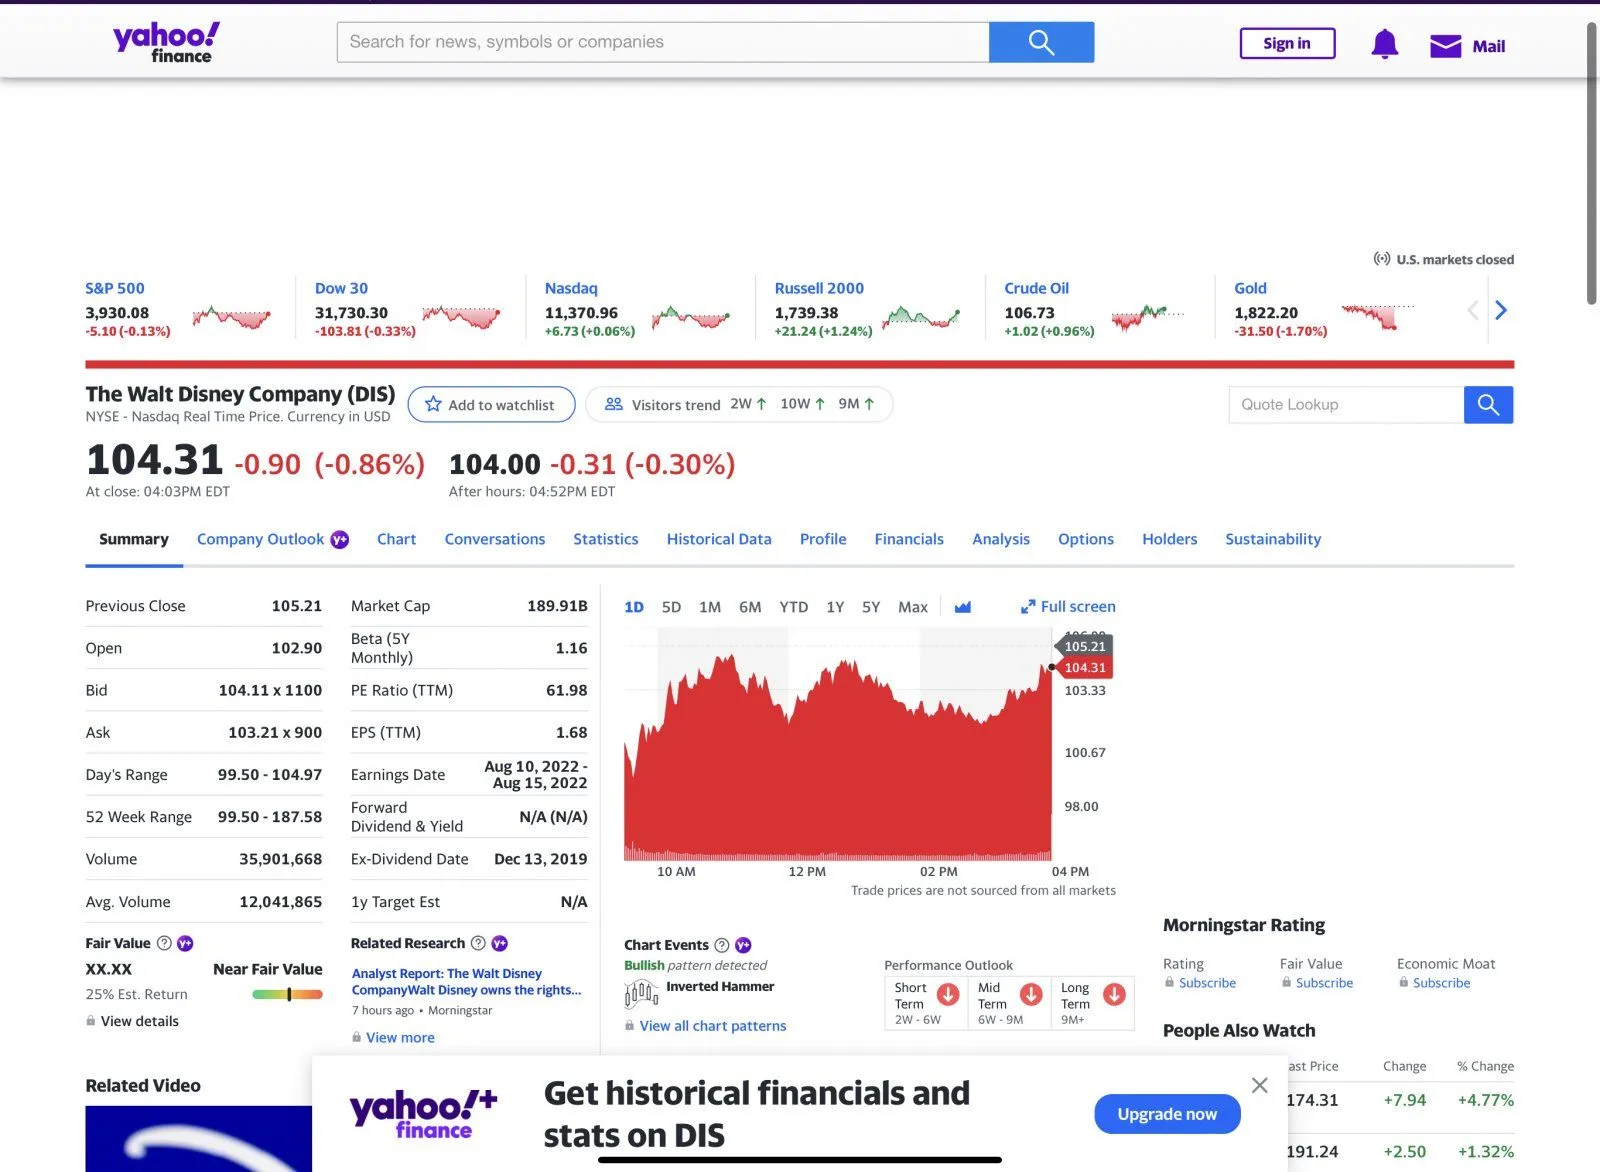Click the blue search magnifier button

[1041, 42]
